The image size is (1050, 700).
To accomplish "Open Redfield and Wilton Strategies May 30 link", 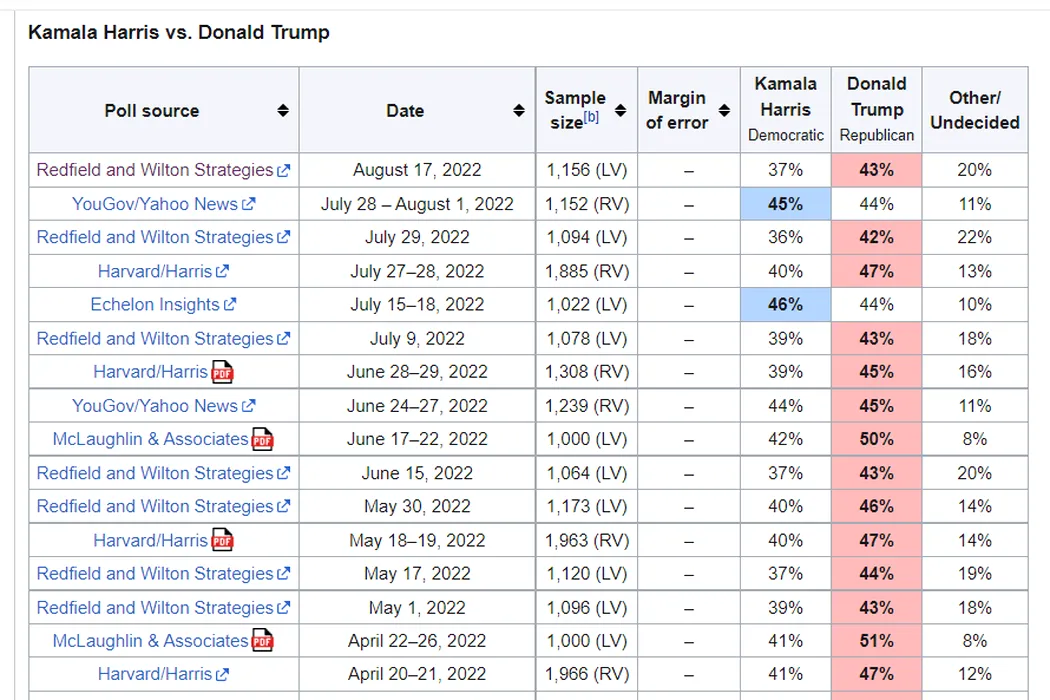I will pyautogui.click(x=155, y=506).
